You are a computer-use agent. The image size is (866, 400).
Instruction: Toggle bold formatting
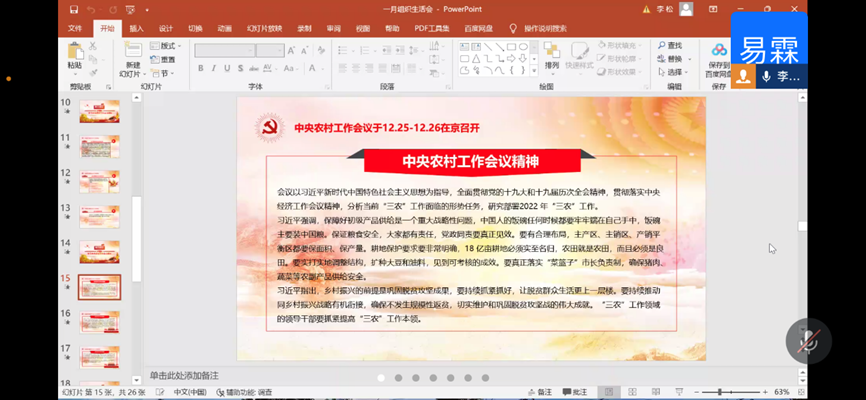click(200, 69)
